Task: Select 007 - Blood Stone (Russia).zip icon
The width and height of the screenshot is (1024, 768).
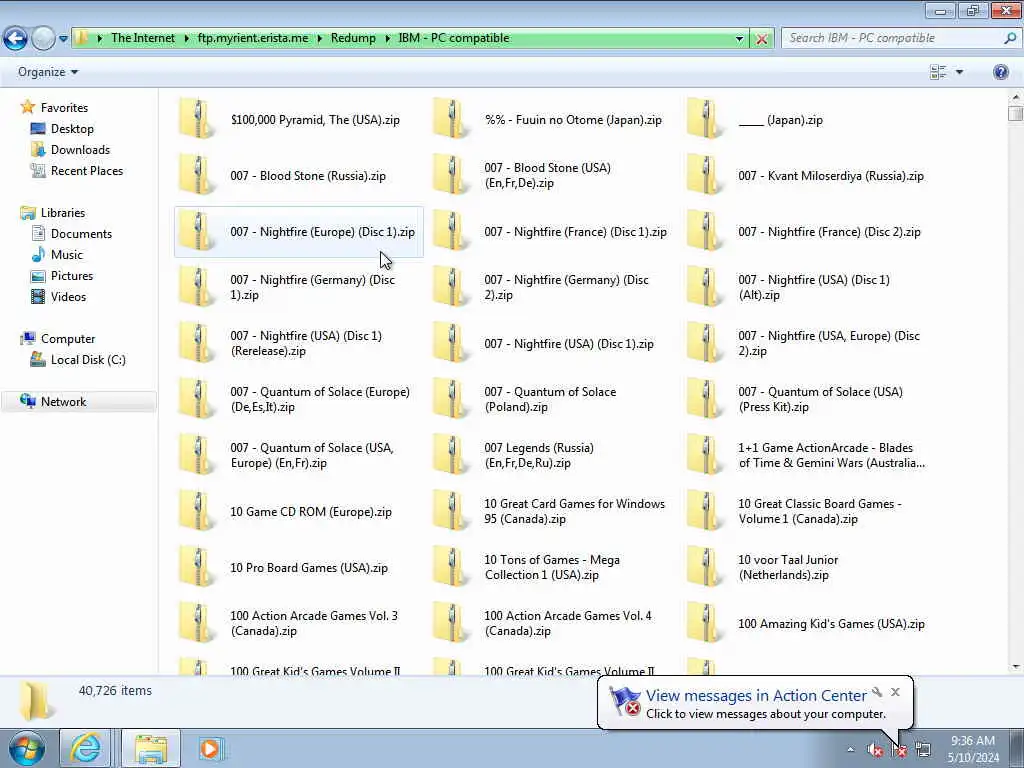Action: click(196, 175)
